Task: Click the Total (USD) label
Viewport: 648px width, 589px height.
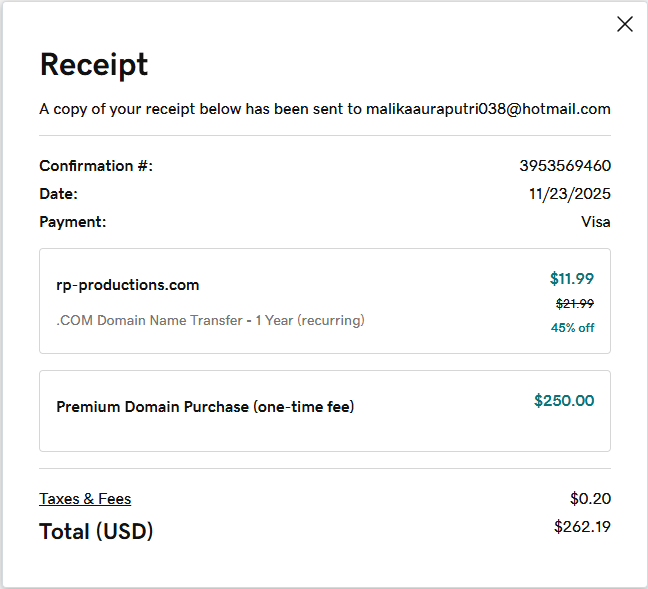Action: [x=96, y=531]
